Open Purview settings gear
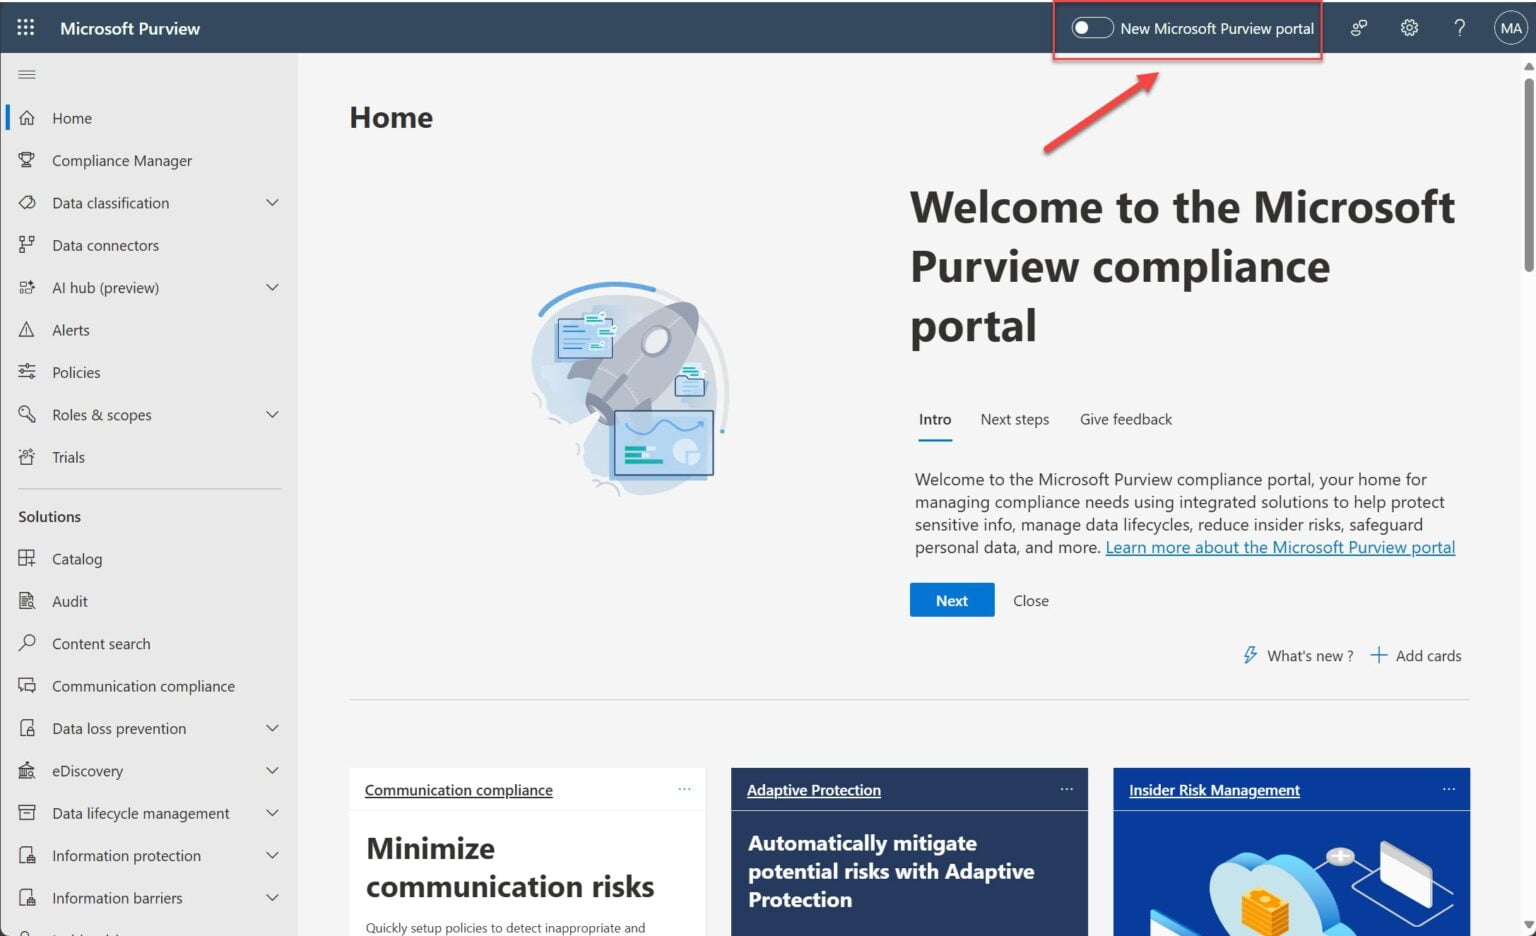This screenshot has width=1536, height=936. pyautogui.click(x=1409, y=27)
